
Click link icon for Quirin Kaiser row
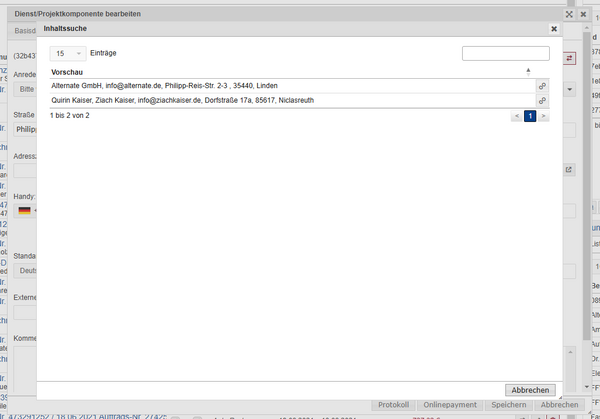[542, 101]
